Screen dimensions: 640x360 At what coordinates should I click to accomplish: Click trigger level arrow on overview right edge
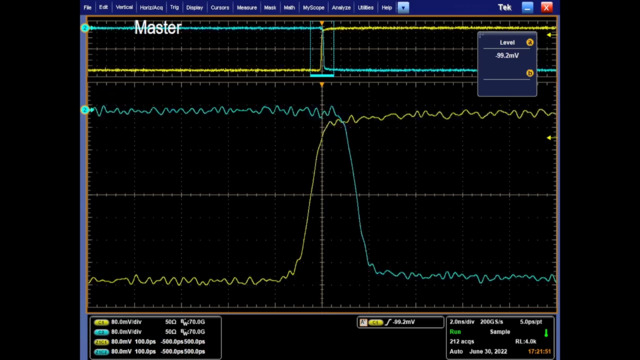click(x=549, y=35)
